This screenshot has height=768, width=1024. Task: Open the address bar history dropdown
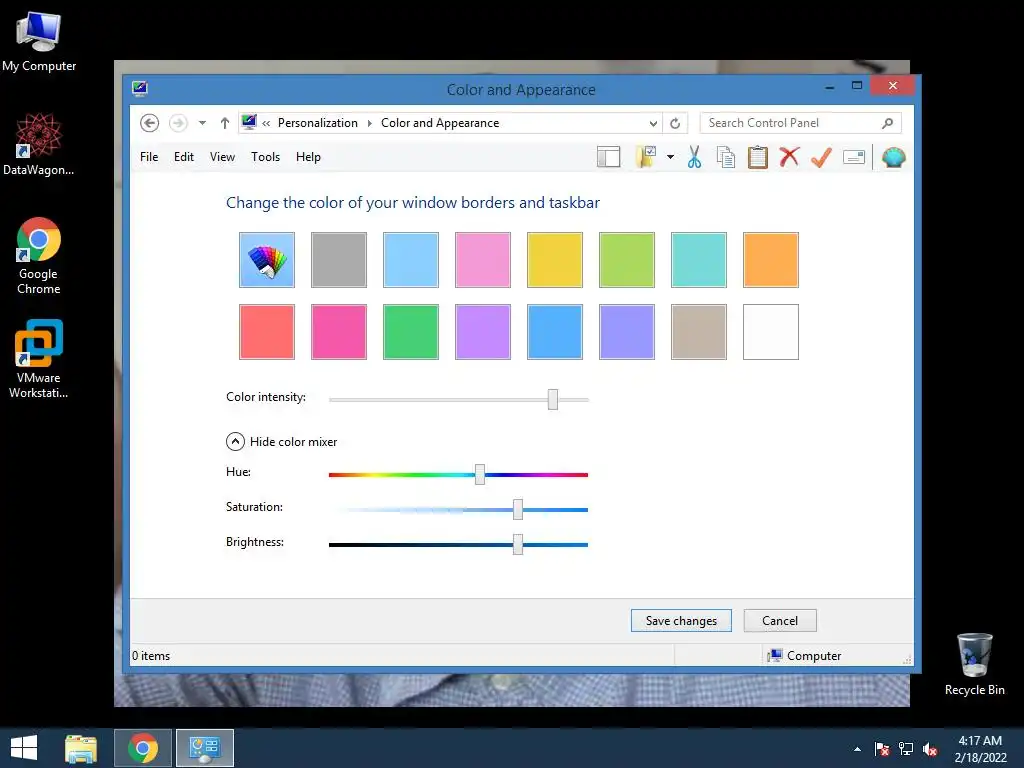[653, 123]
